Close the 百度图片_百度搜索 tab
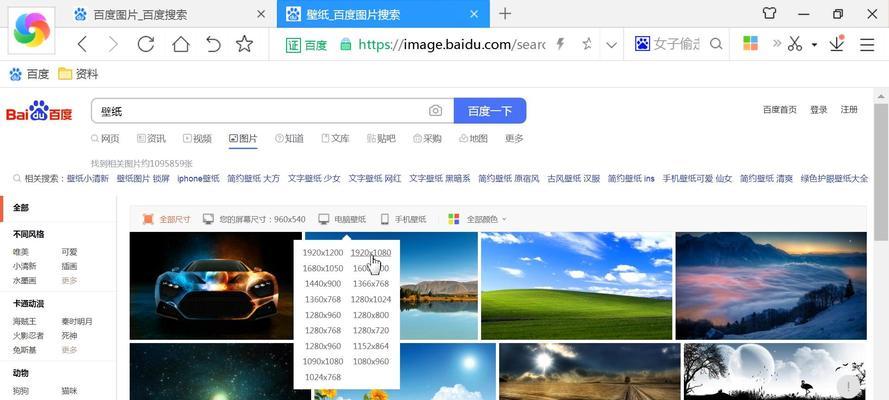 pos(261,15)
